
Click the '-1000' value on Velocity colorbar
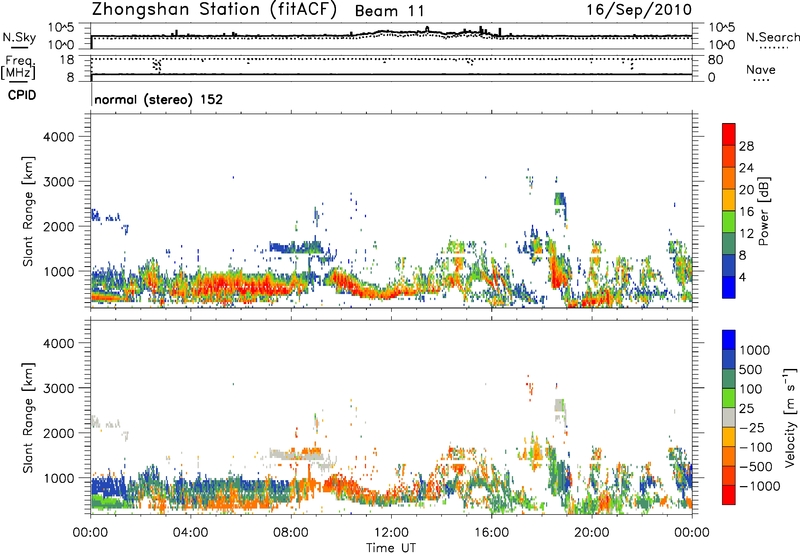(759, 486)
